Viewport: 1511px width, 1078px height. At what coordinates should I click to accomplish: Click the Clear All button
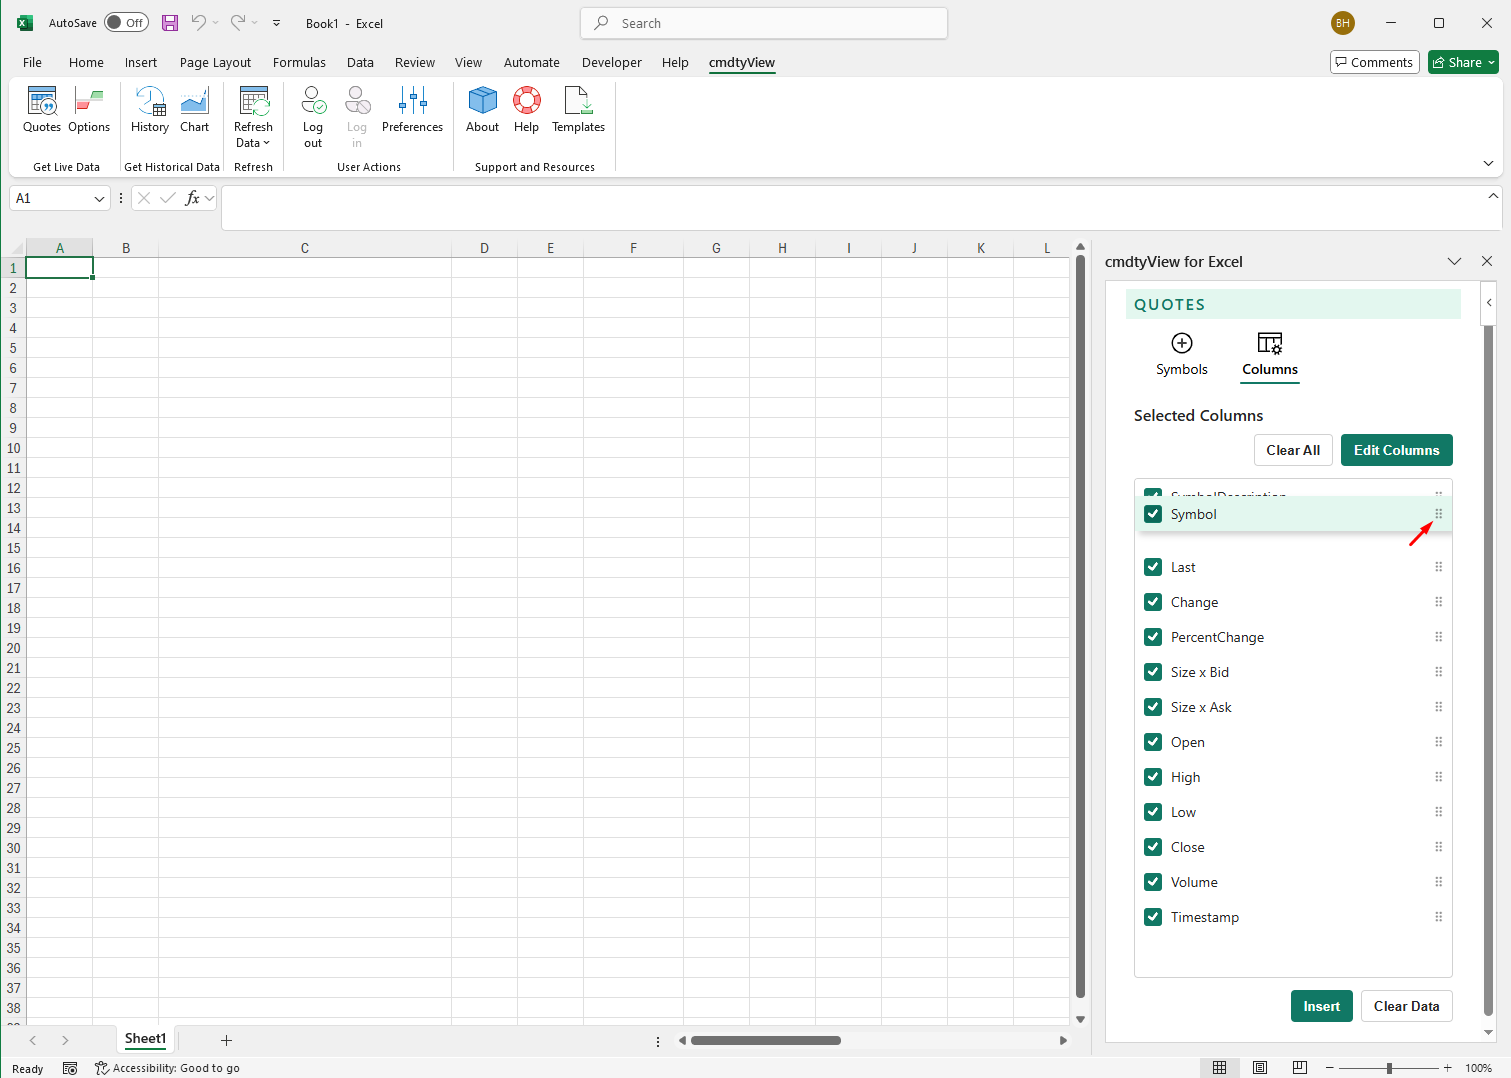coord(1293,450)
